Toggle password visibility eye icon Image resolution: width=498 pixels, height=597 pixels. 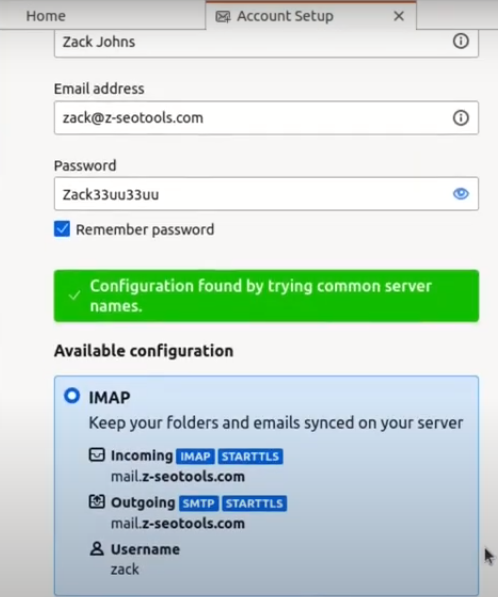461,194
